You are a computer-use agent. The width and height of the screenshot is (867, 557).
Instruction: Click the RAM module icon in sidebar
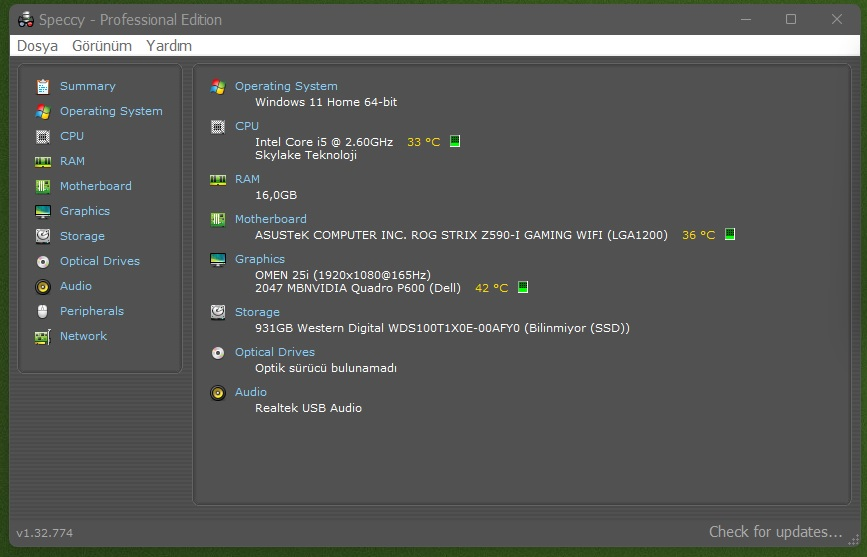point(43,161)
